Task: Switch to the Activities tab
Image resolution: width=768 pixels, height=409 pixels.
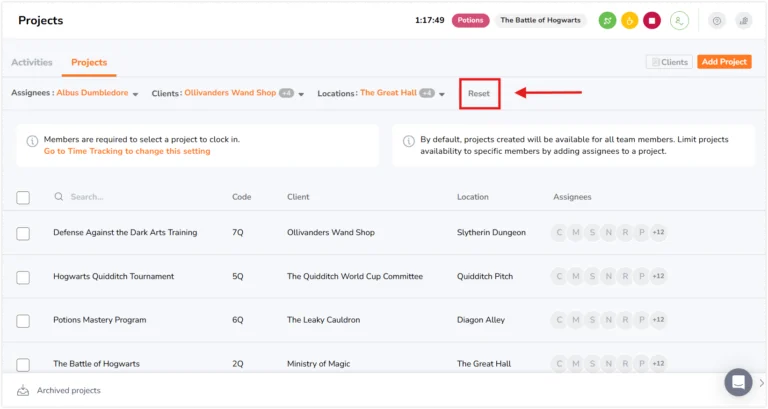Action: tap(32, 62)
